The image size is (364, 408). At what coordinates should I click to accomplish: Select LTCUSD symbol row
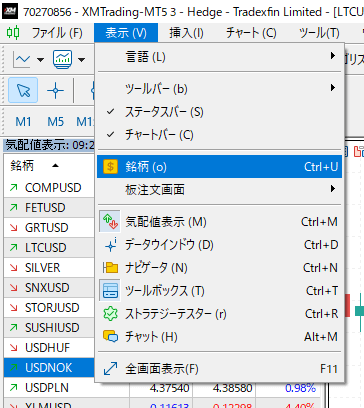click(49, 248)
